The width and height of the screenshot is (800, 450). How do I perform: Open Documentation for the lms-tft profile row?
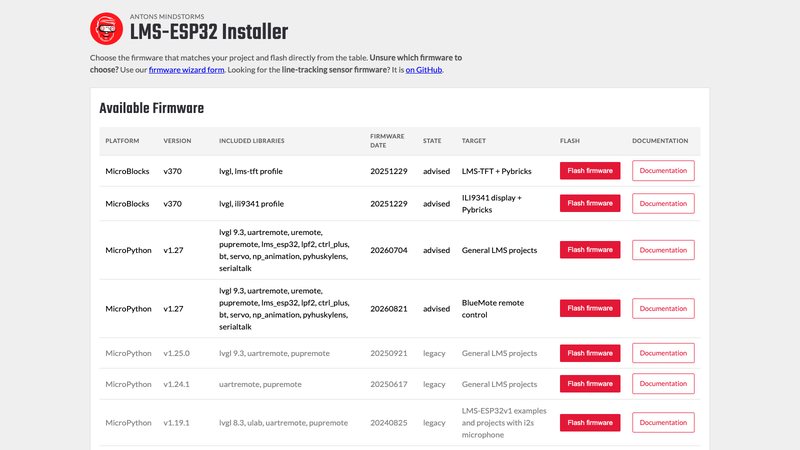663,171
